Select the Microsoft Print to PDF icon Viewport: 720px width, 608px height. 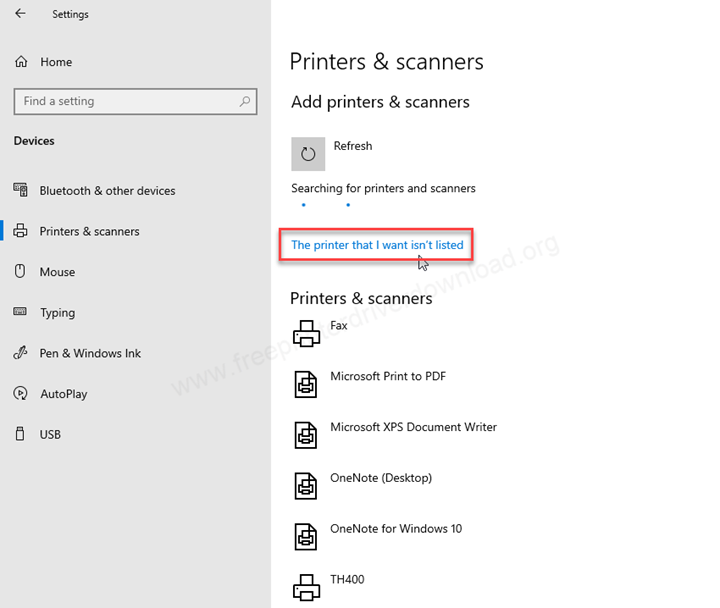click(305, 384)
